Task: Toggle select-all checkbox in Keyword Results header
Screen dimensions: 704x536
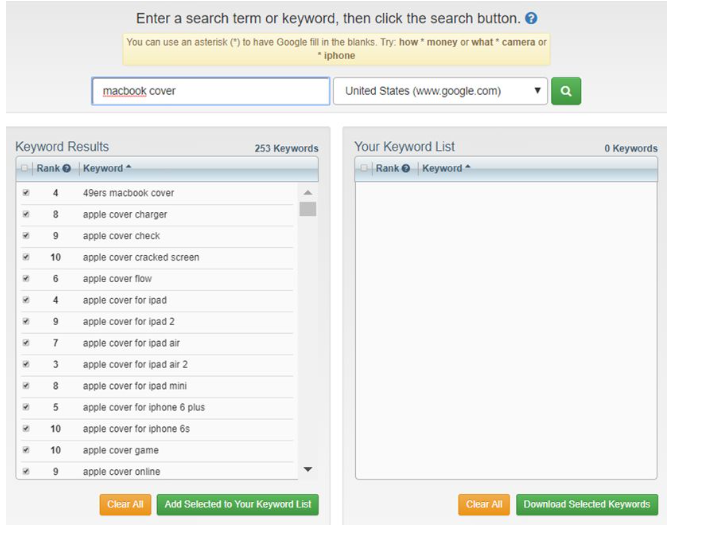Action: click(x=24, y=168)
